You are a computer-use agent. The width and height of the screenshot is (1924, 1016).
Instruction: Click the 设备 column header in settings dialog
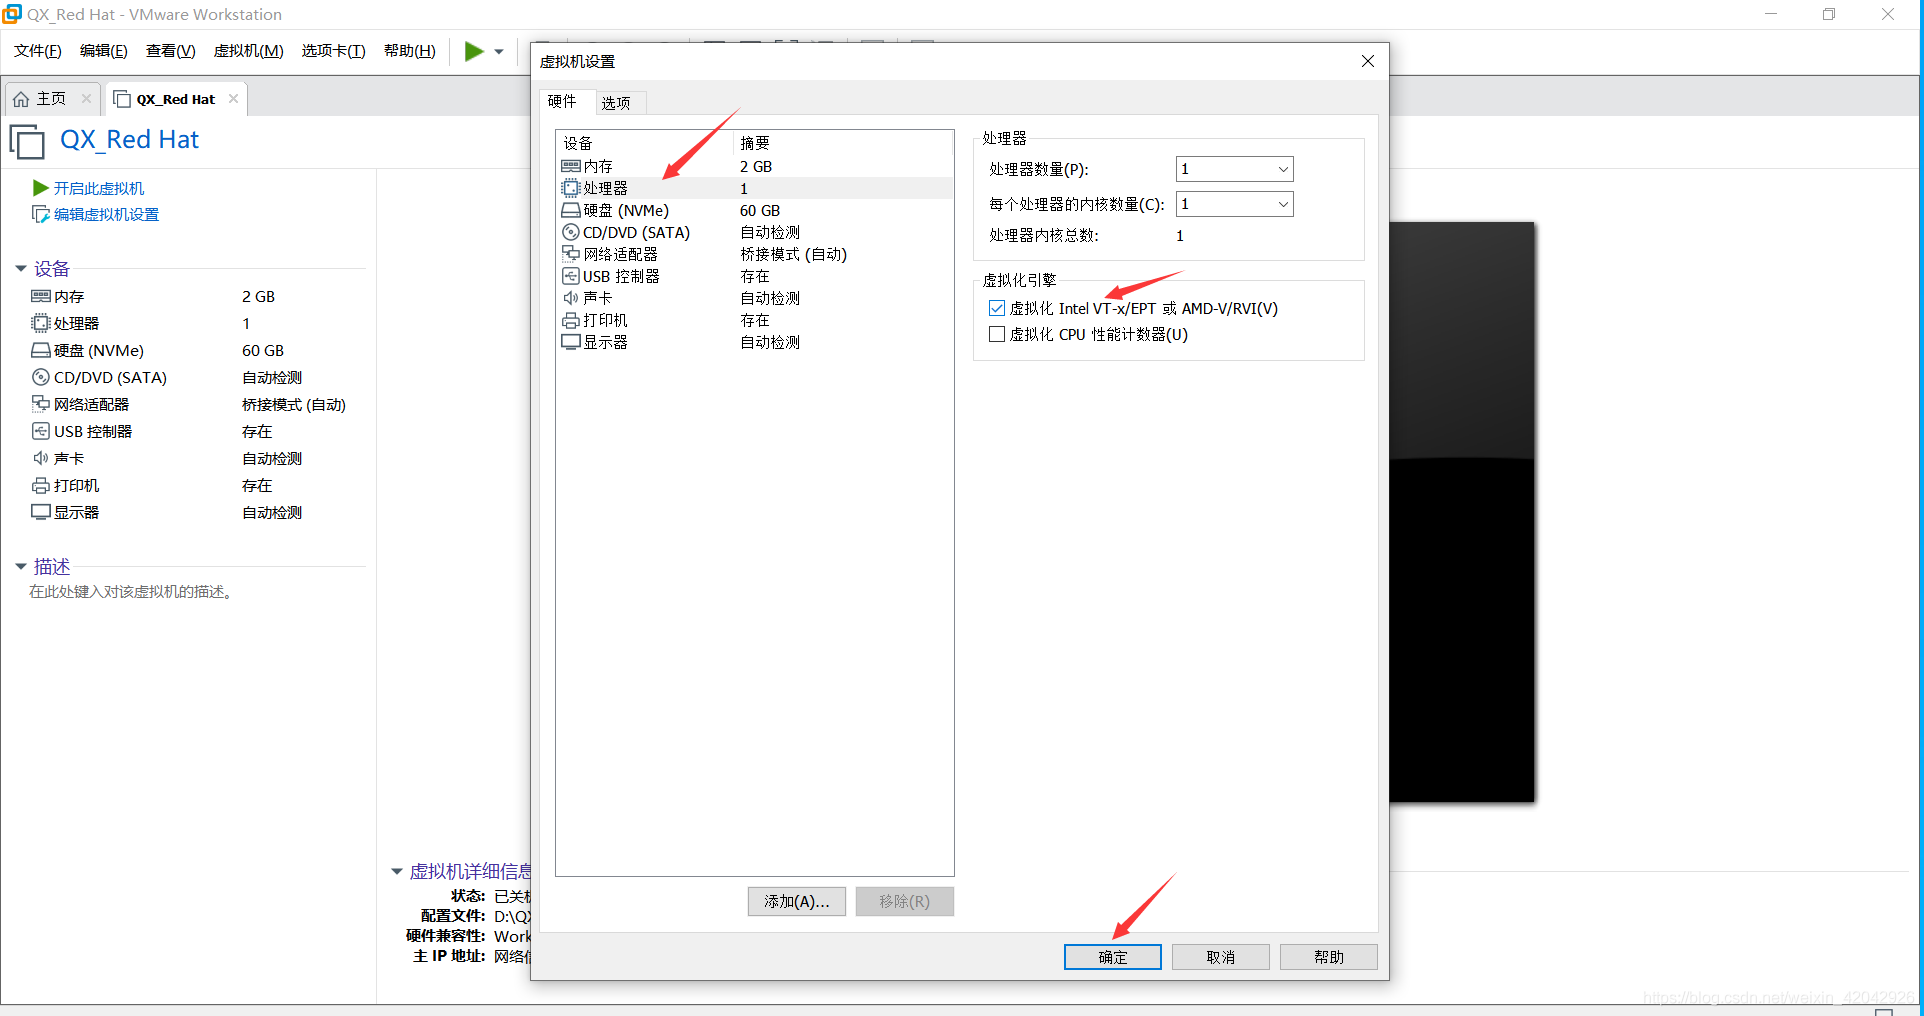point(645,143)
